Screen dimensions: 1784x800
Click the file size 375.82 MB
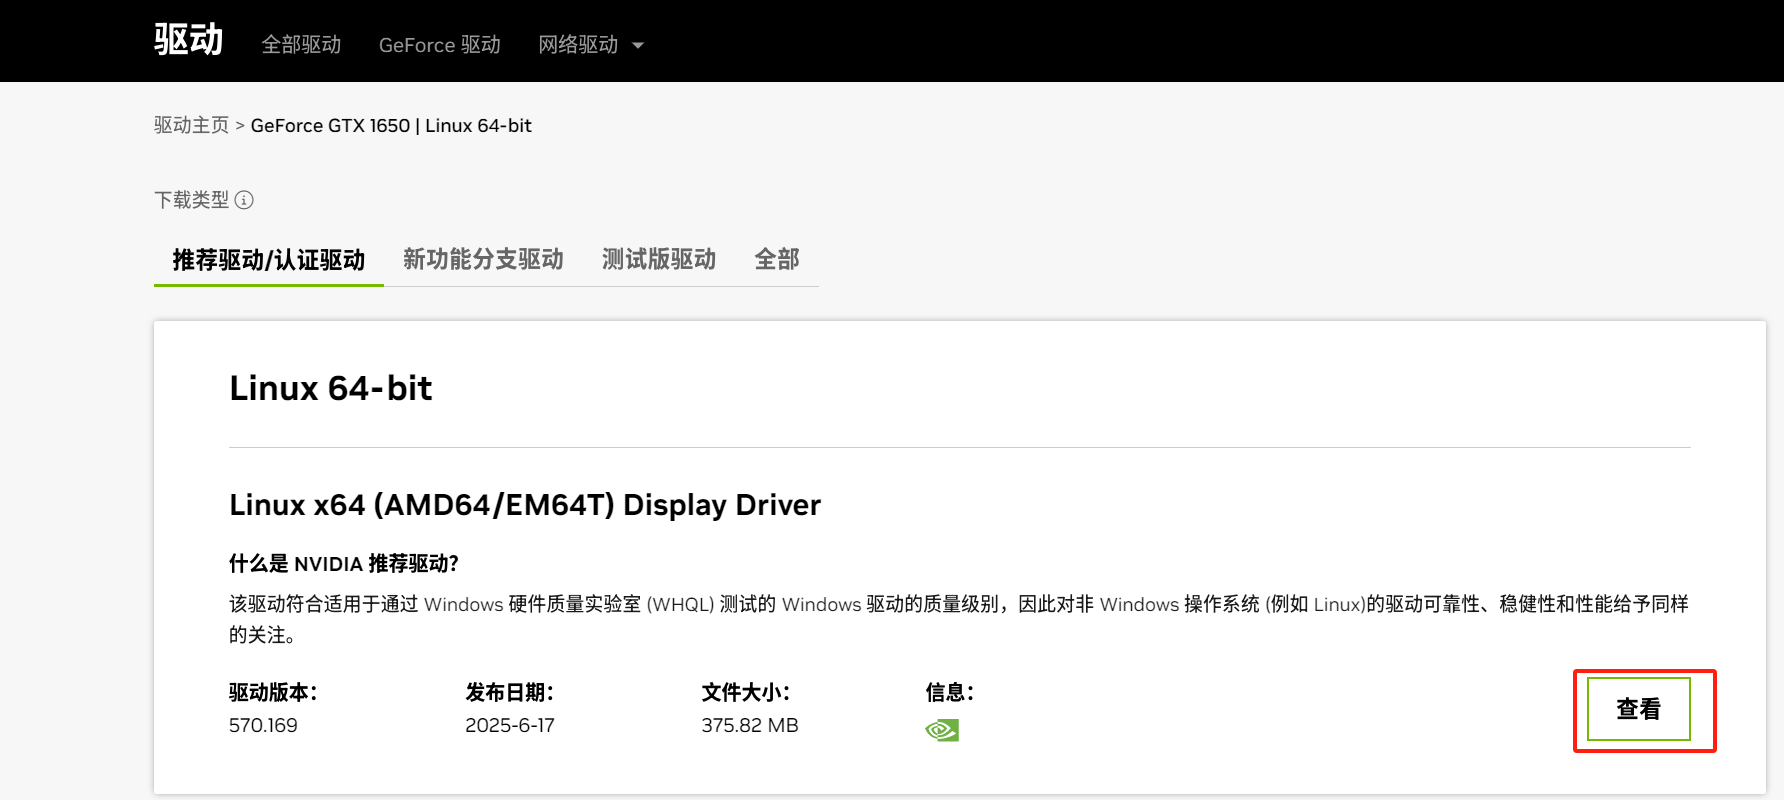pyautogui.click(x=750, y=725)
